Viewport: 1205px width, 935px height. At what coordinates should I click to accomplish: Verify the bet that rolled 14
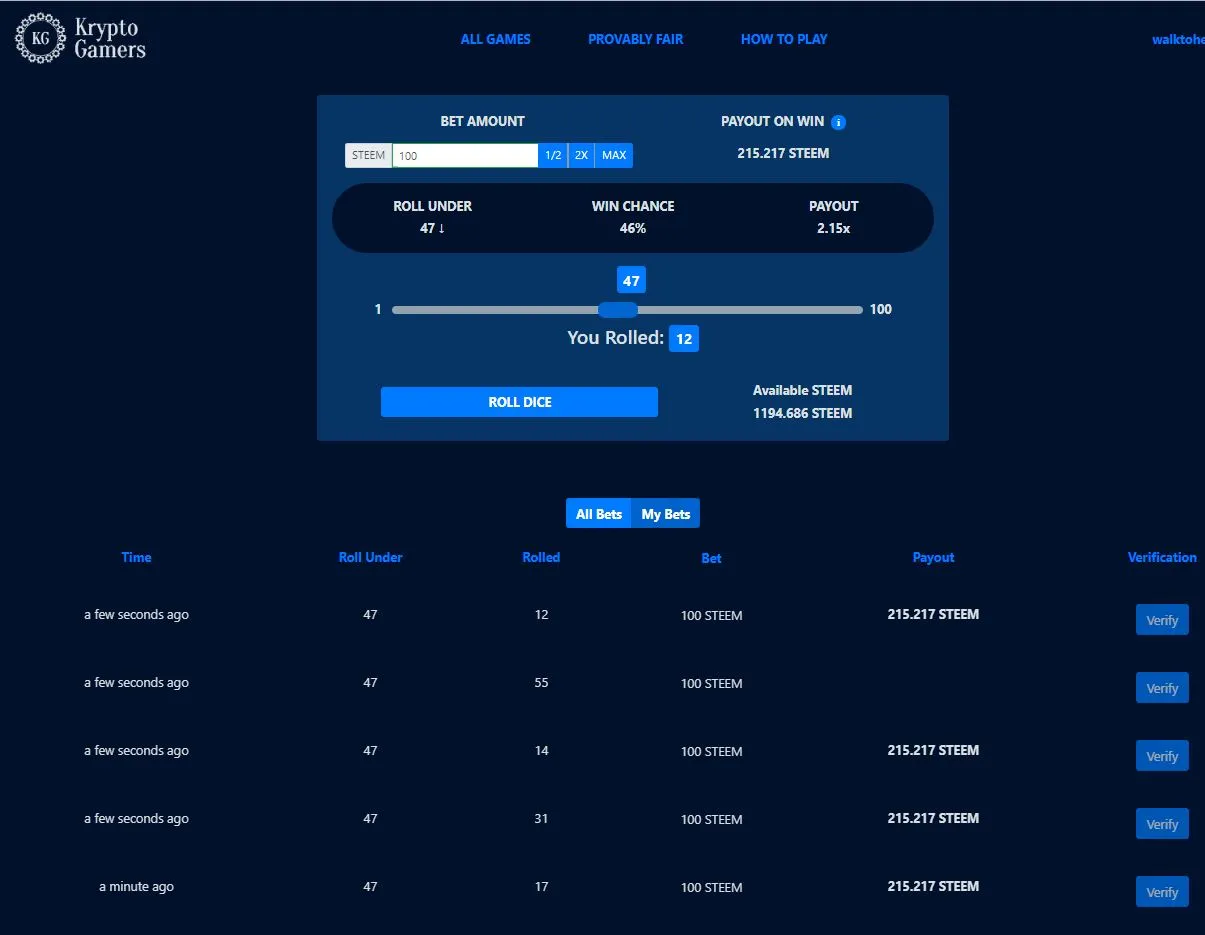tap(1162, 756)
